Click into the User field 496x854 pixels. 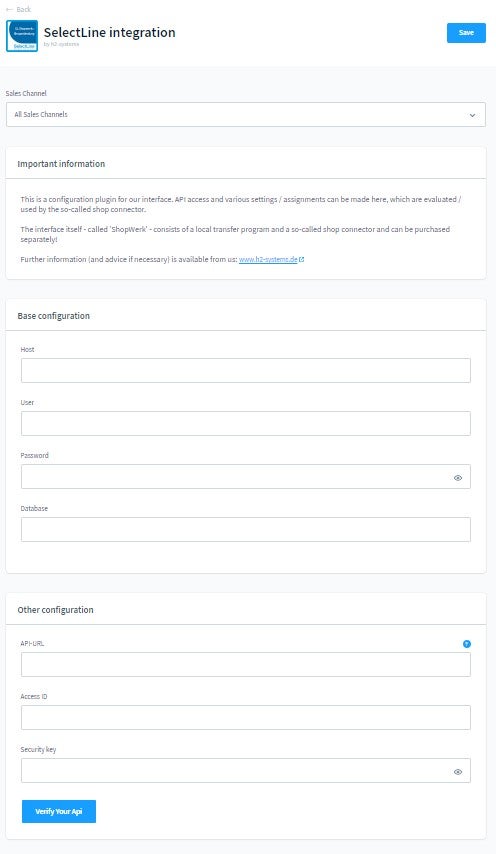point(246,423)
